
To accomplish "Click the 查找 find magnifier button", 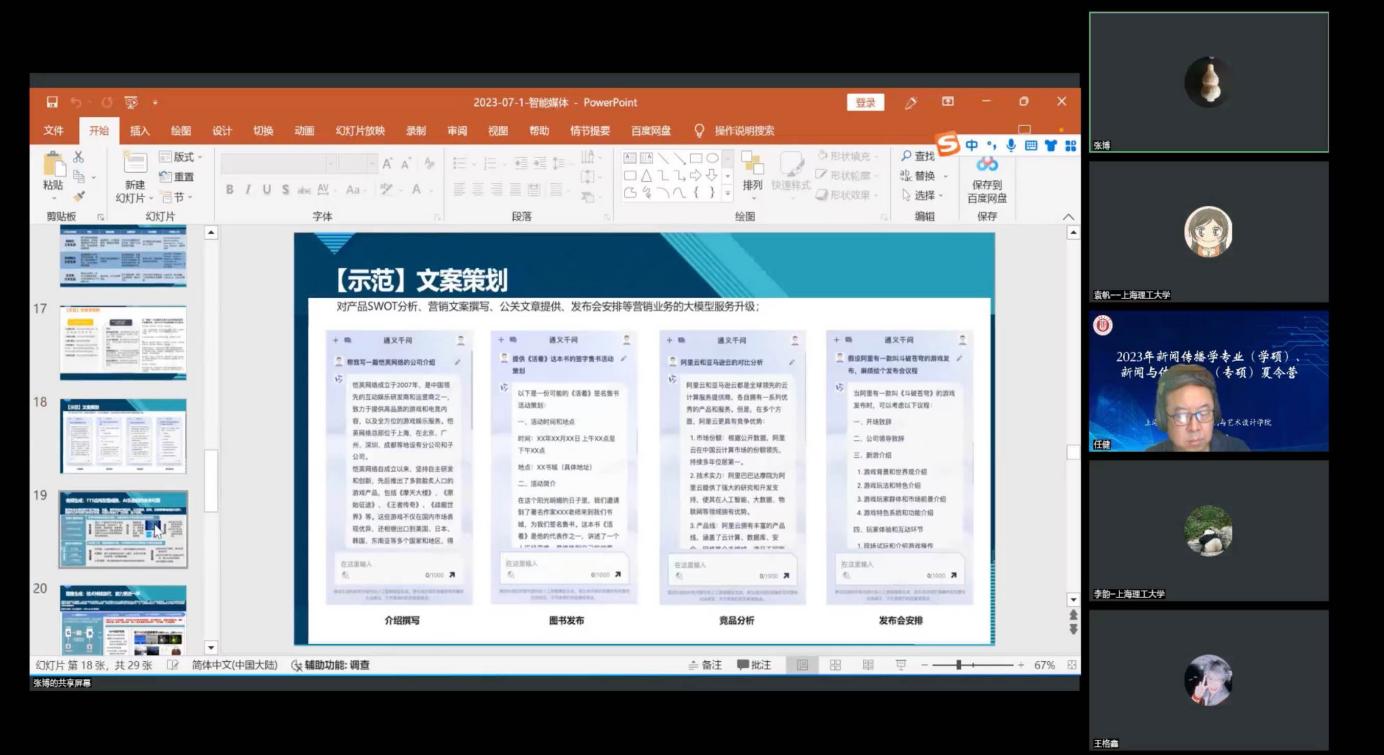I will click(x=917, y=157).
